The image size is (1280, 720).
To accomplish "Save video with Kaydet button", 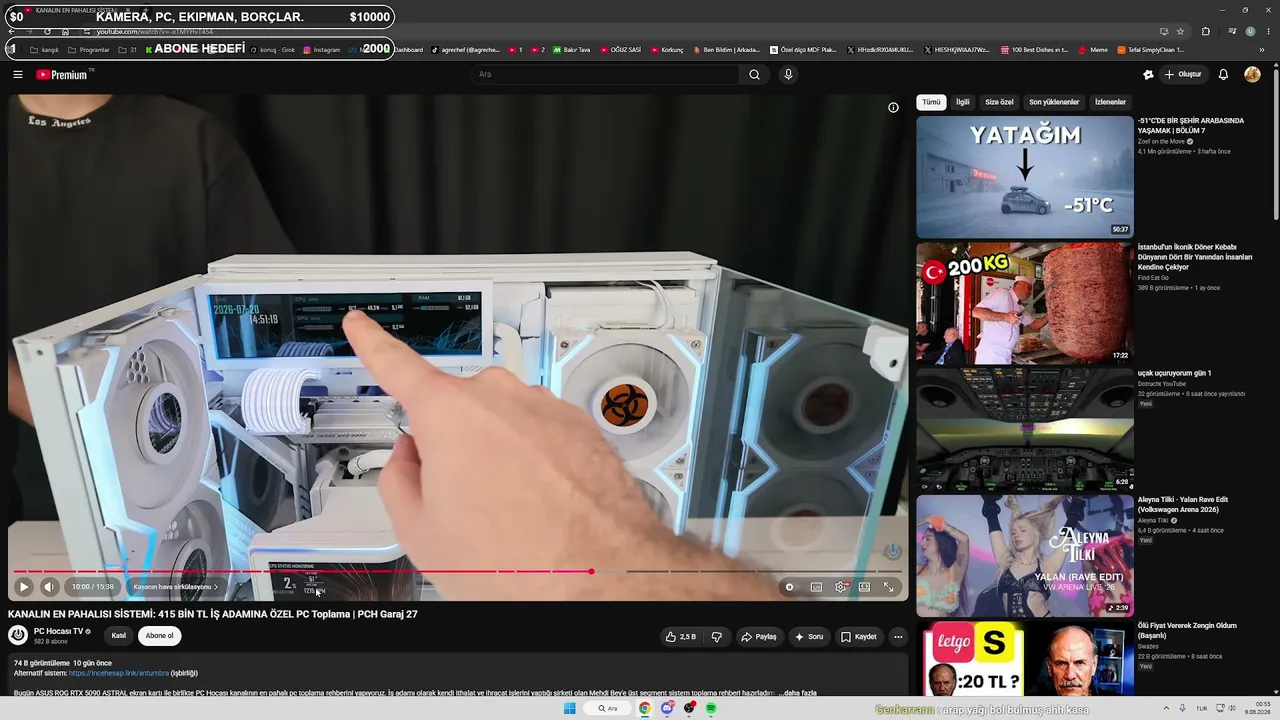I will click(858, 637).
